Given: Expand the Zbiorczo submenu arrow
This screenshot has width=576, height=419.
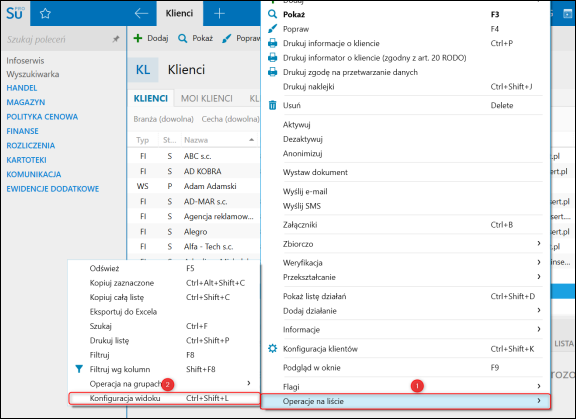Looking at the screenshot, I should (x=539, y=243).
